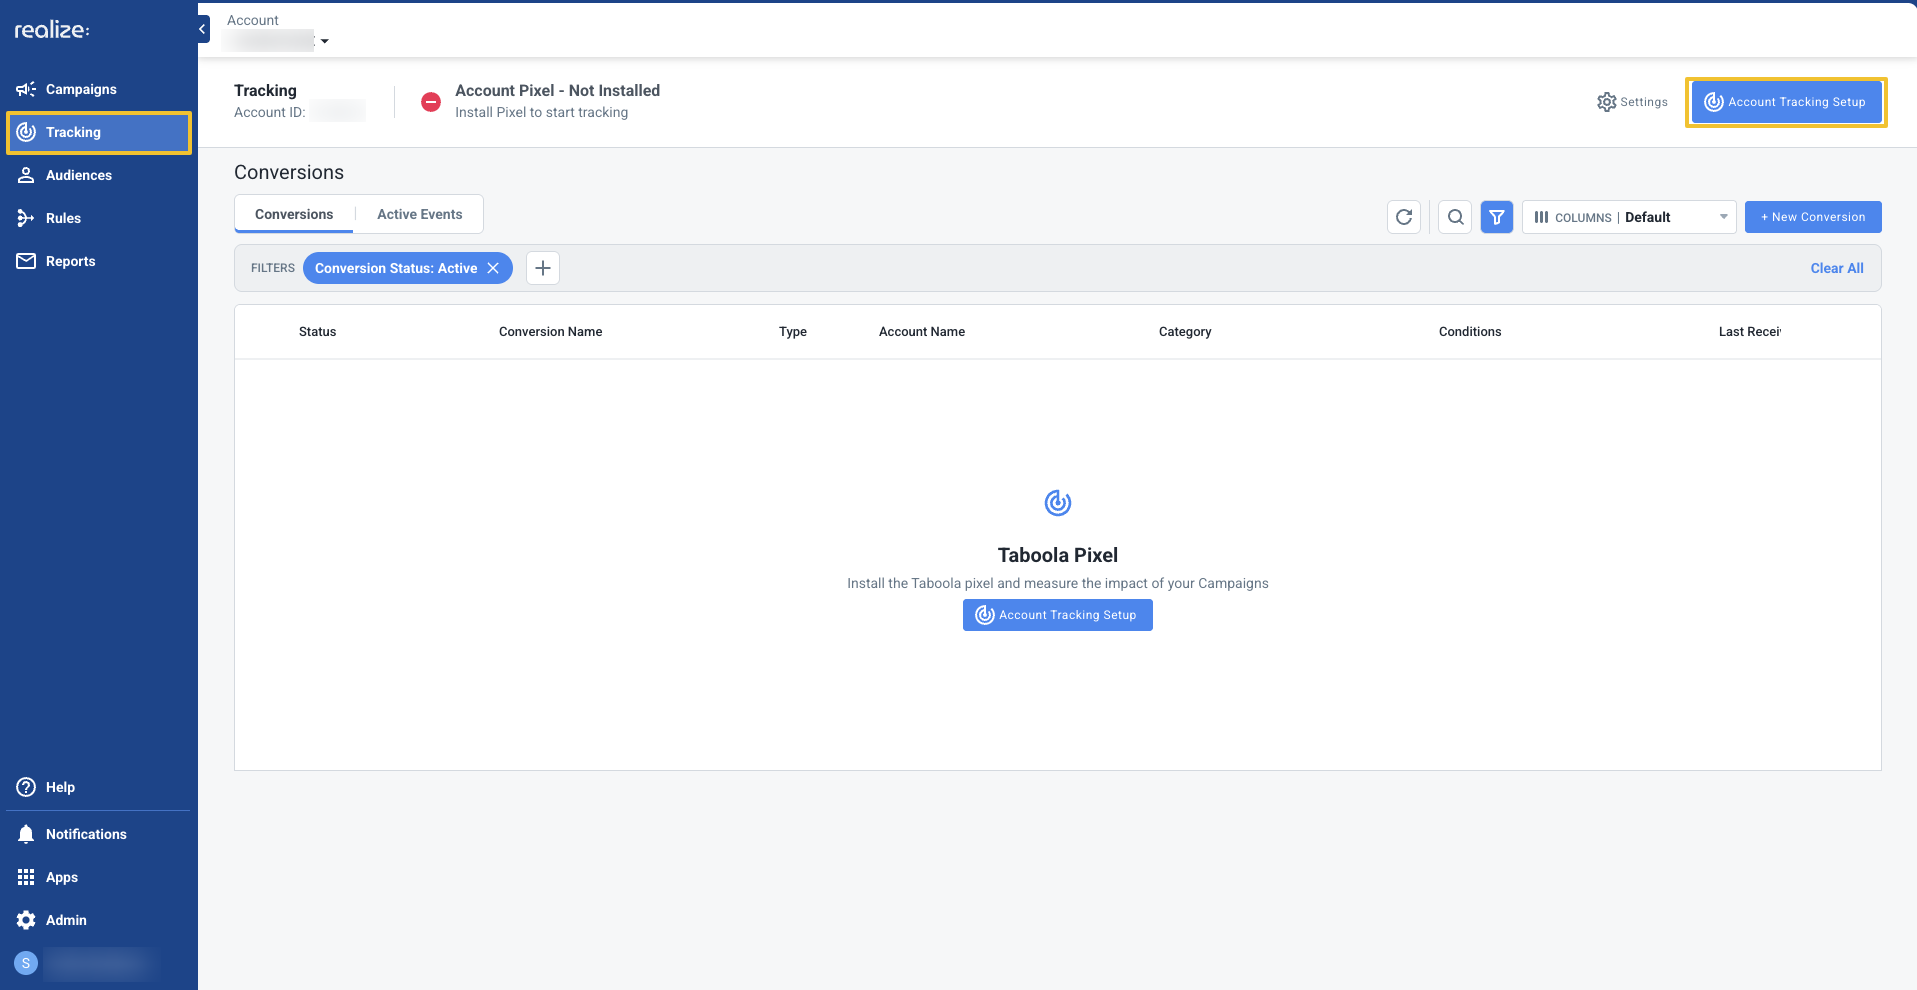Open the Apps launcher
1917x990 pixels.
(x=98, y=877)
